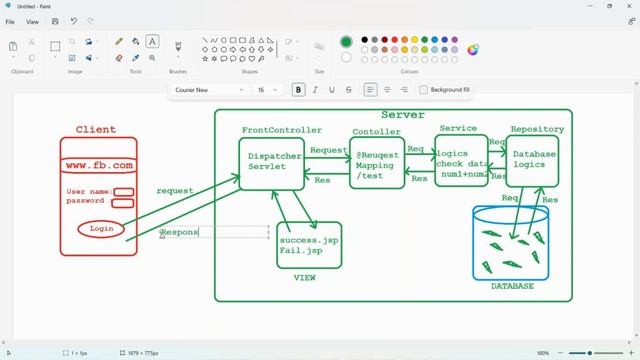Click the vertical scrollbar up arrow
Screen dimensions: 640x360
[636, 84]
